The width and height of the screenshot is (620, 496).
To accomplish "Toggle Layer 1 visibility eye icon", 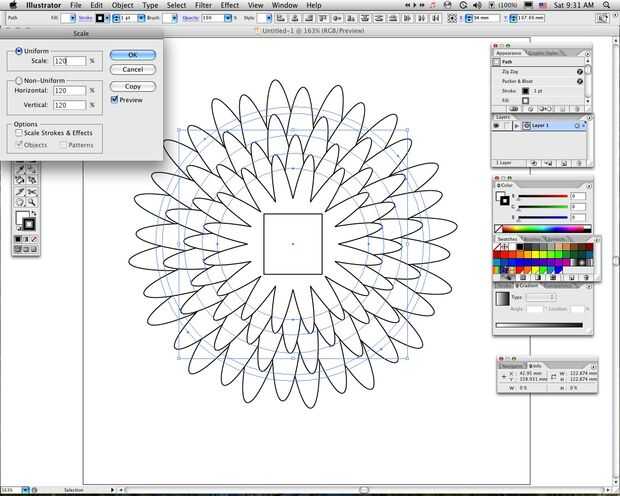I will 496,126.
